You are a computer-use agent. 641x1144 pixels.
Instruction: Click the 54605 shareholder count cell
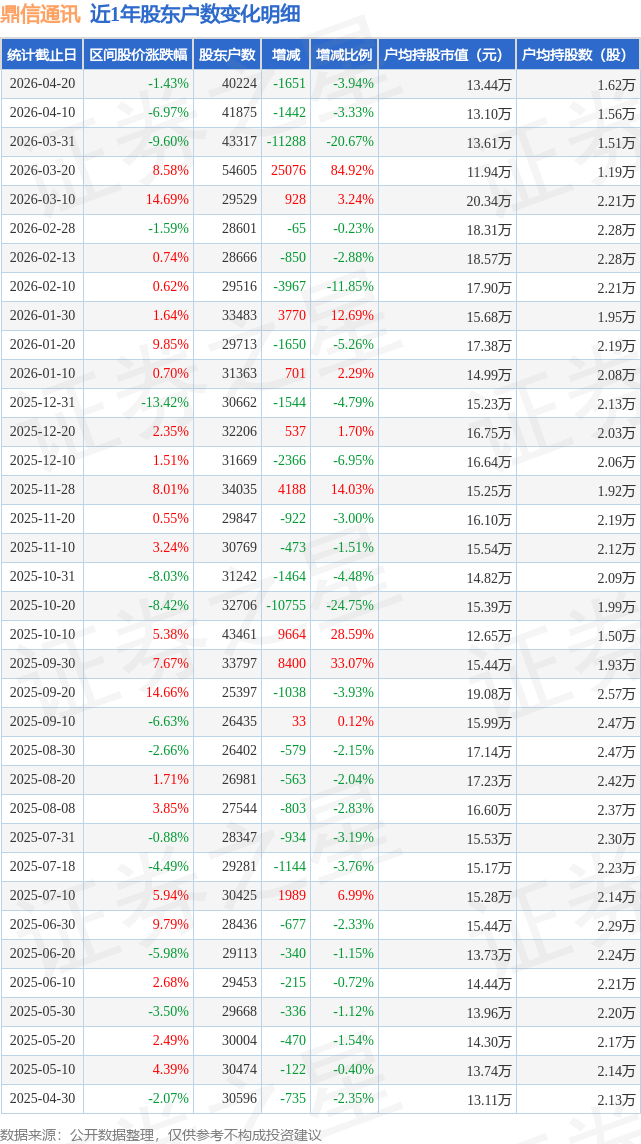pyautogui.click(x=238, y=171)
